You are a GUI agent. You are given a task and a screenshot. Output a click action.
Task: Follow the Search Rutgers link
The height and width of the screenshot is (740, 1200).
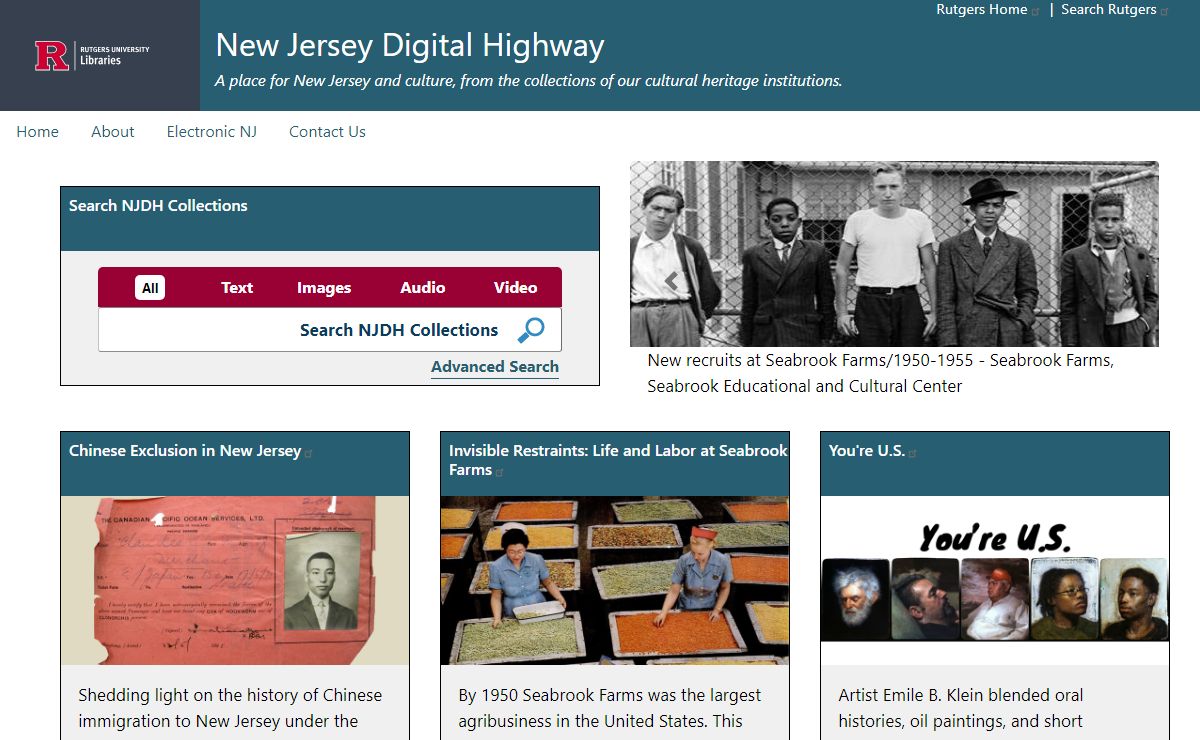[1108, 10]
